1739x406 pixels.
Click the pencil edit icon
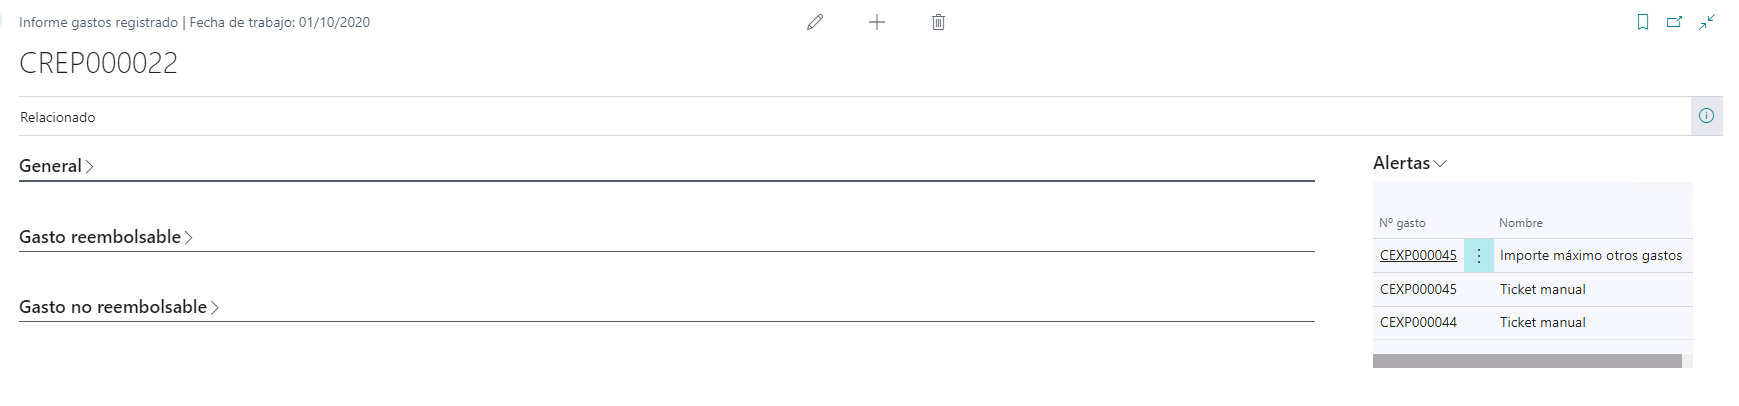coord(815,22)
